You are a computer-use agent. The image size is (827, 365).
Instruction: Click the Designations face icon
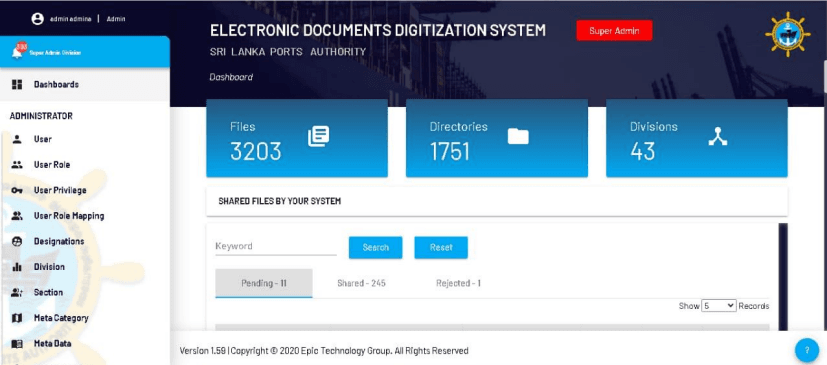(x=17, y=241)
